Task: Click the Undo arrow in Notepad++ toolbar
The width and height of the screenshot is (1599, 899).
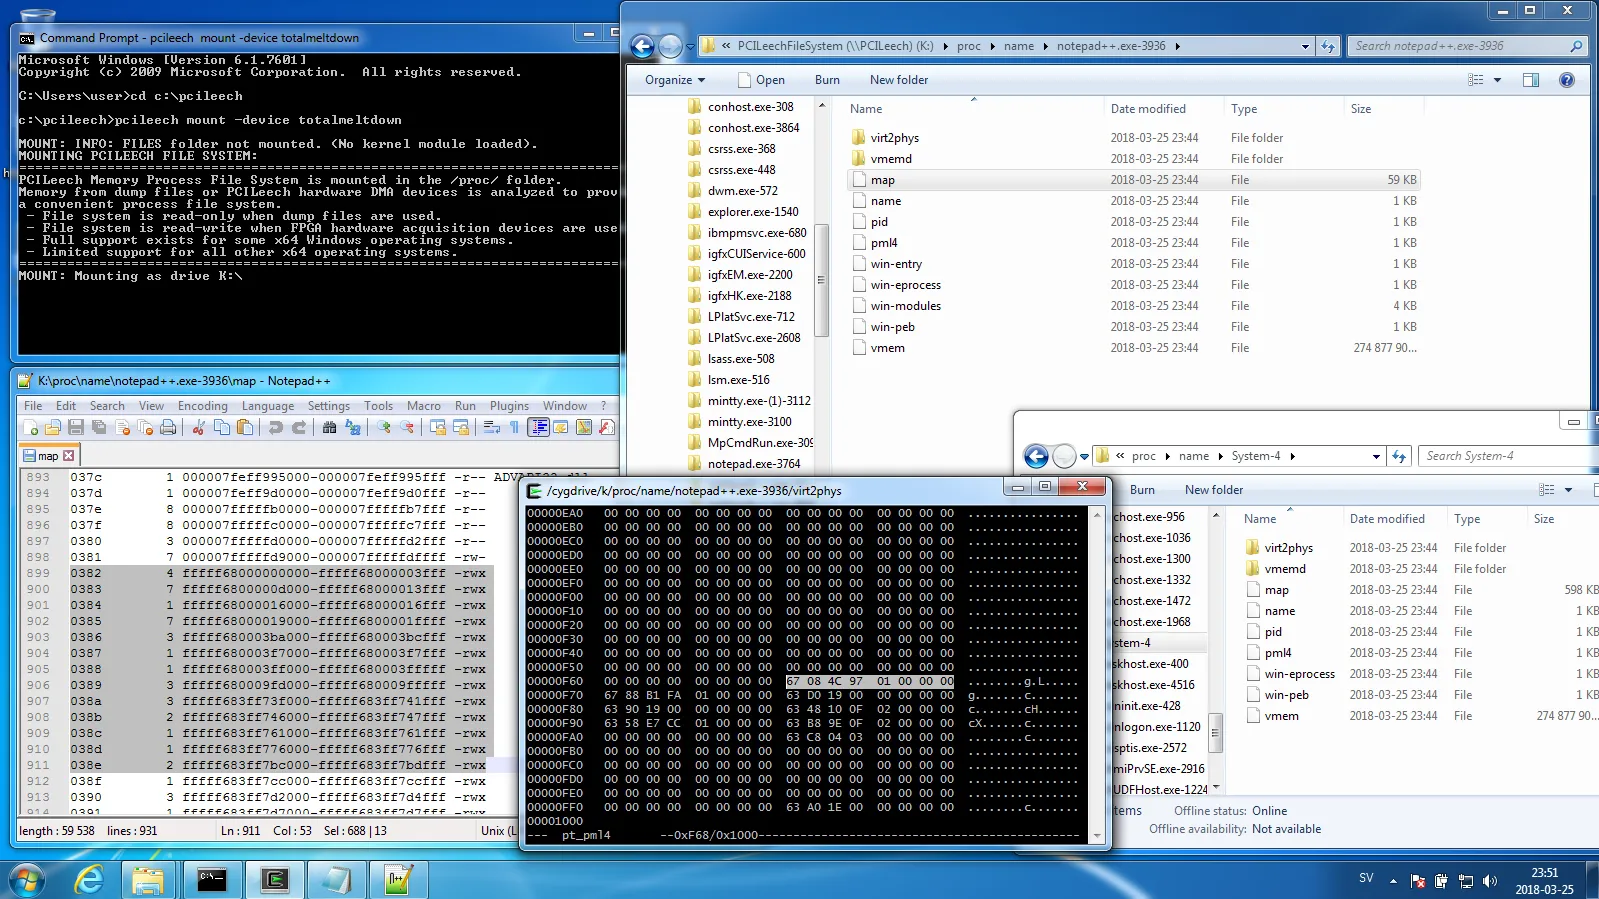Action: coord(275,428)
